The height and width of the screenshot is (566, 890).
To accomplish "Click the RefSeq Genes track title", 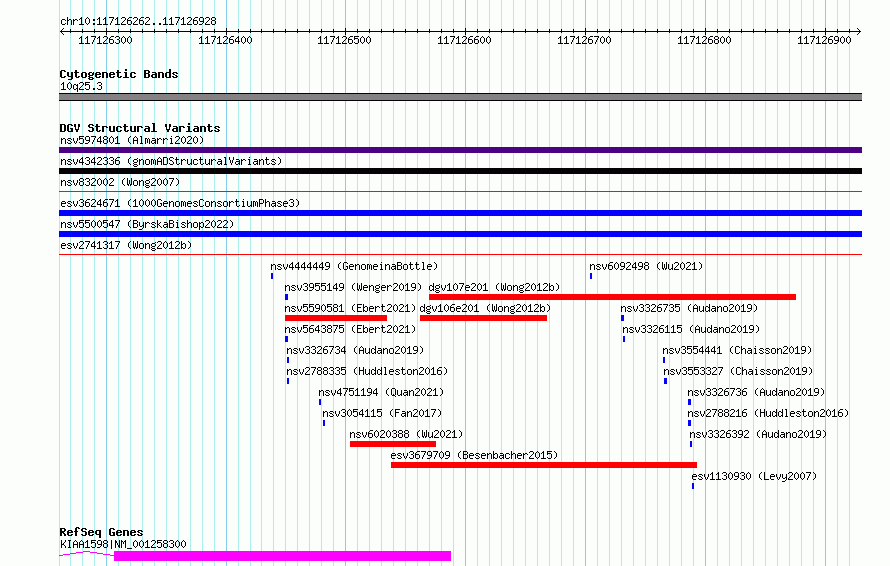I will tap(101, 532).
